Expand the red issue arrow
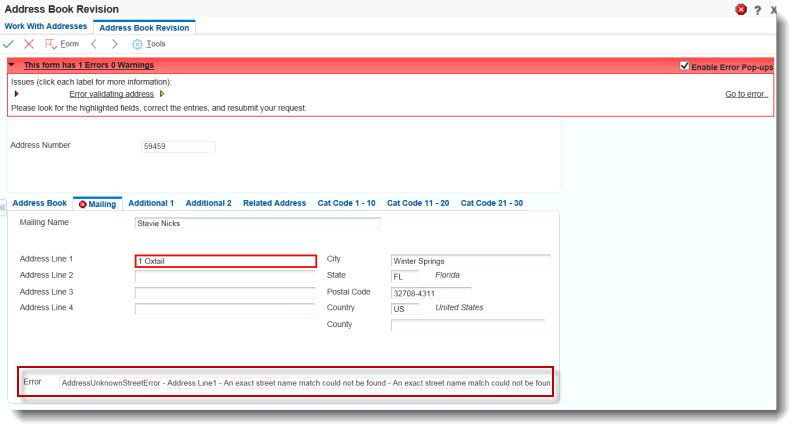This screenshot has height=433, width=800. [16, 94]
